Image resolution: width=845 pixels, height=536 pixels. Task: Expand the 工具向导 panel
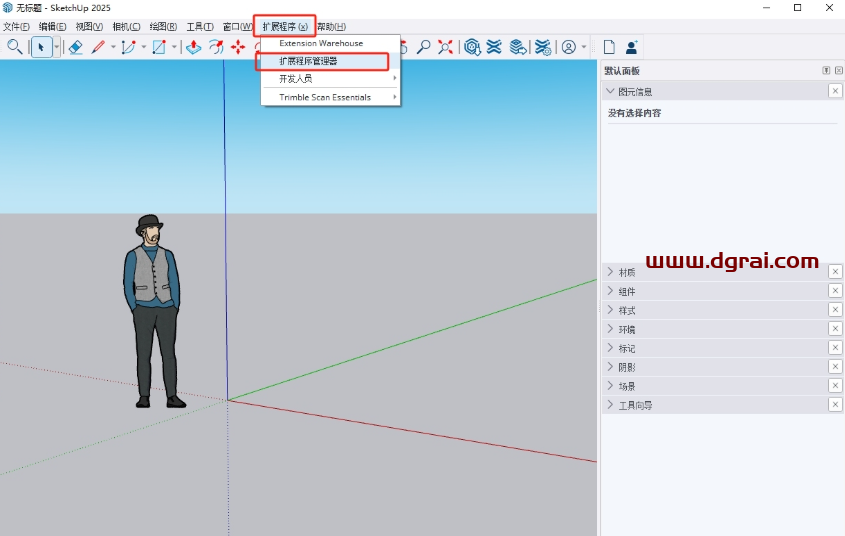pyautogui.click(x=610, y=405)
